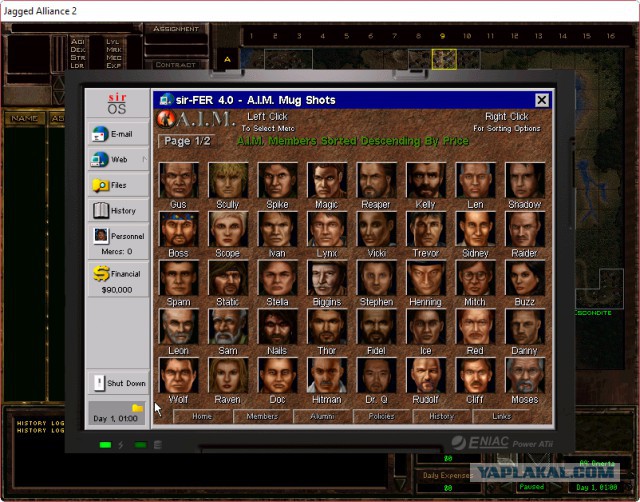Choose Scope mug shot
640x502 pixels.
pos(228,229)
